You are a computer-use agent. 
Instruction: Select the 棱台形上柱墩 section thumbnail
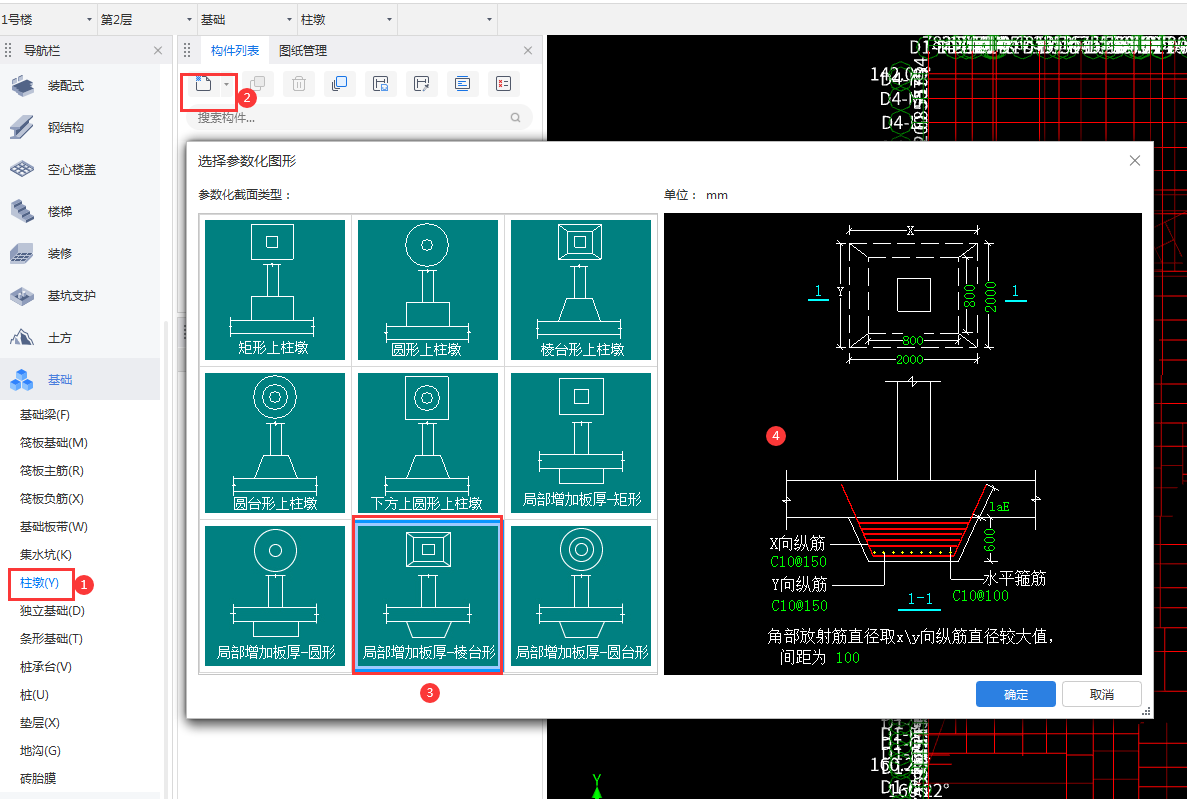point(580,290)
